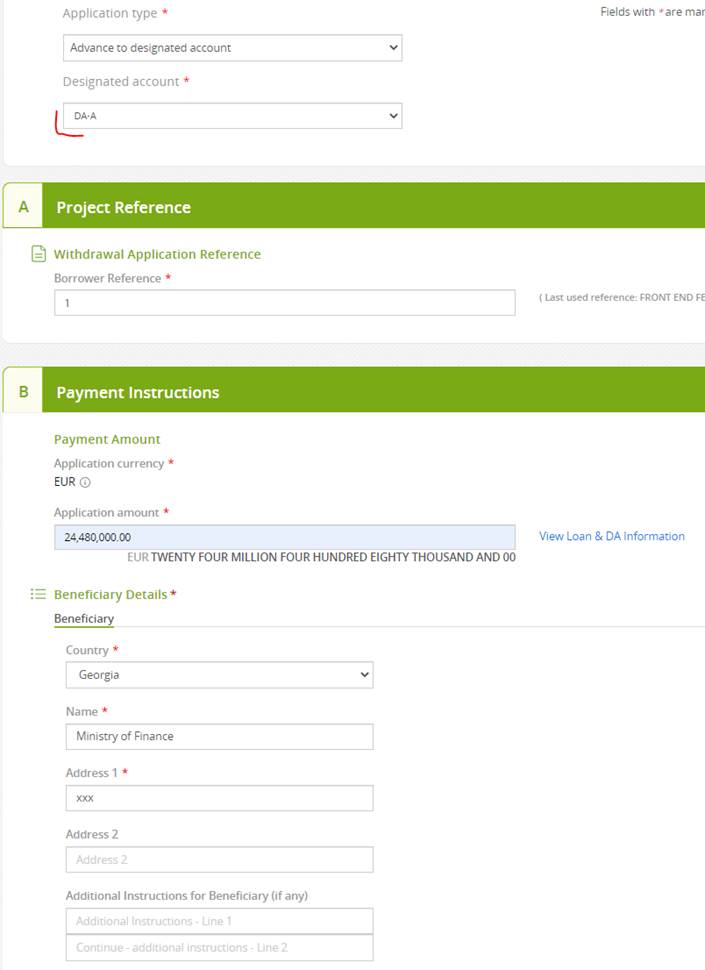The width and height of the screenshot is (705, 970).
Task: Expand the Country dropdown showing Georgia
Action: pyautogui.click(x=219, y=675)
